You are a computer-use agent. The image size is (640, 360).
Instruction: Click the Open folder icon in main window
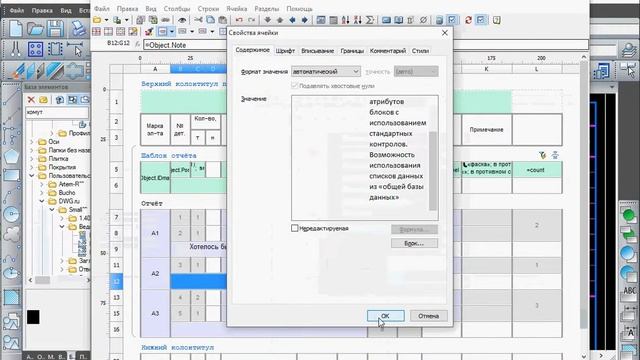[x=36, y=29]
